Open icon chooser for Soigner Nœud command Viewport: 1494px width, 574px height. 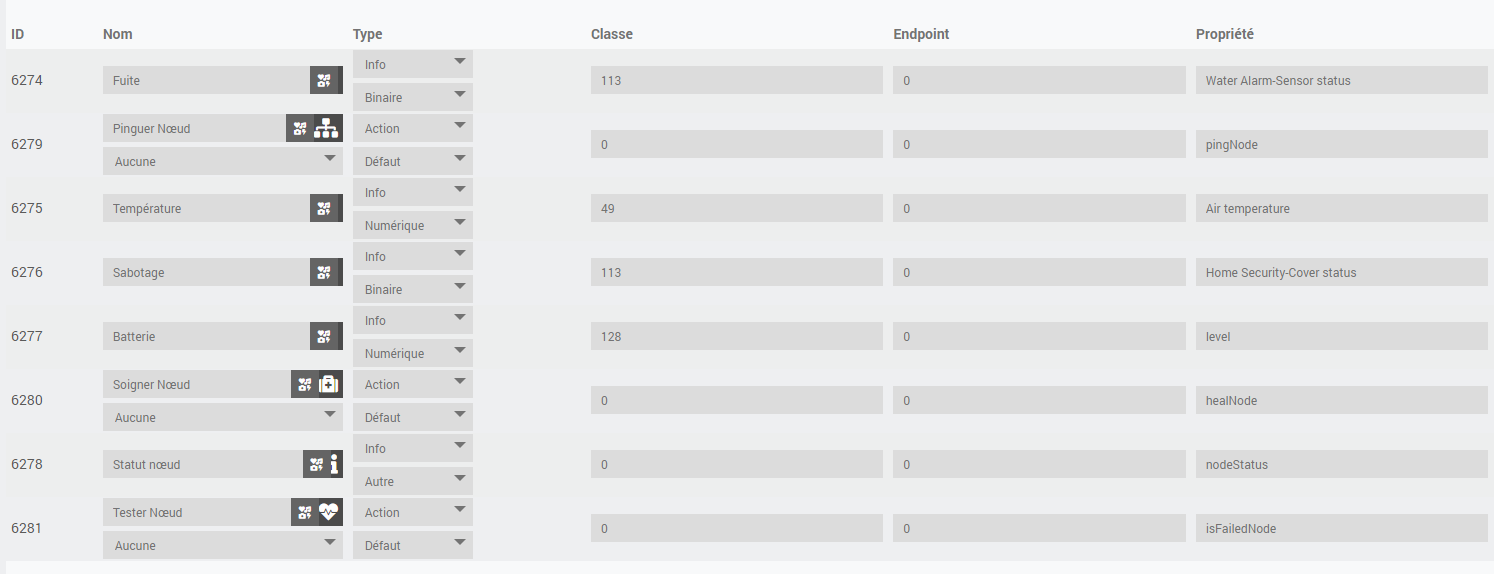click(x=304, y=384)
